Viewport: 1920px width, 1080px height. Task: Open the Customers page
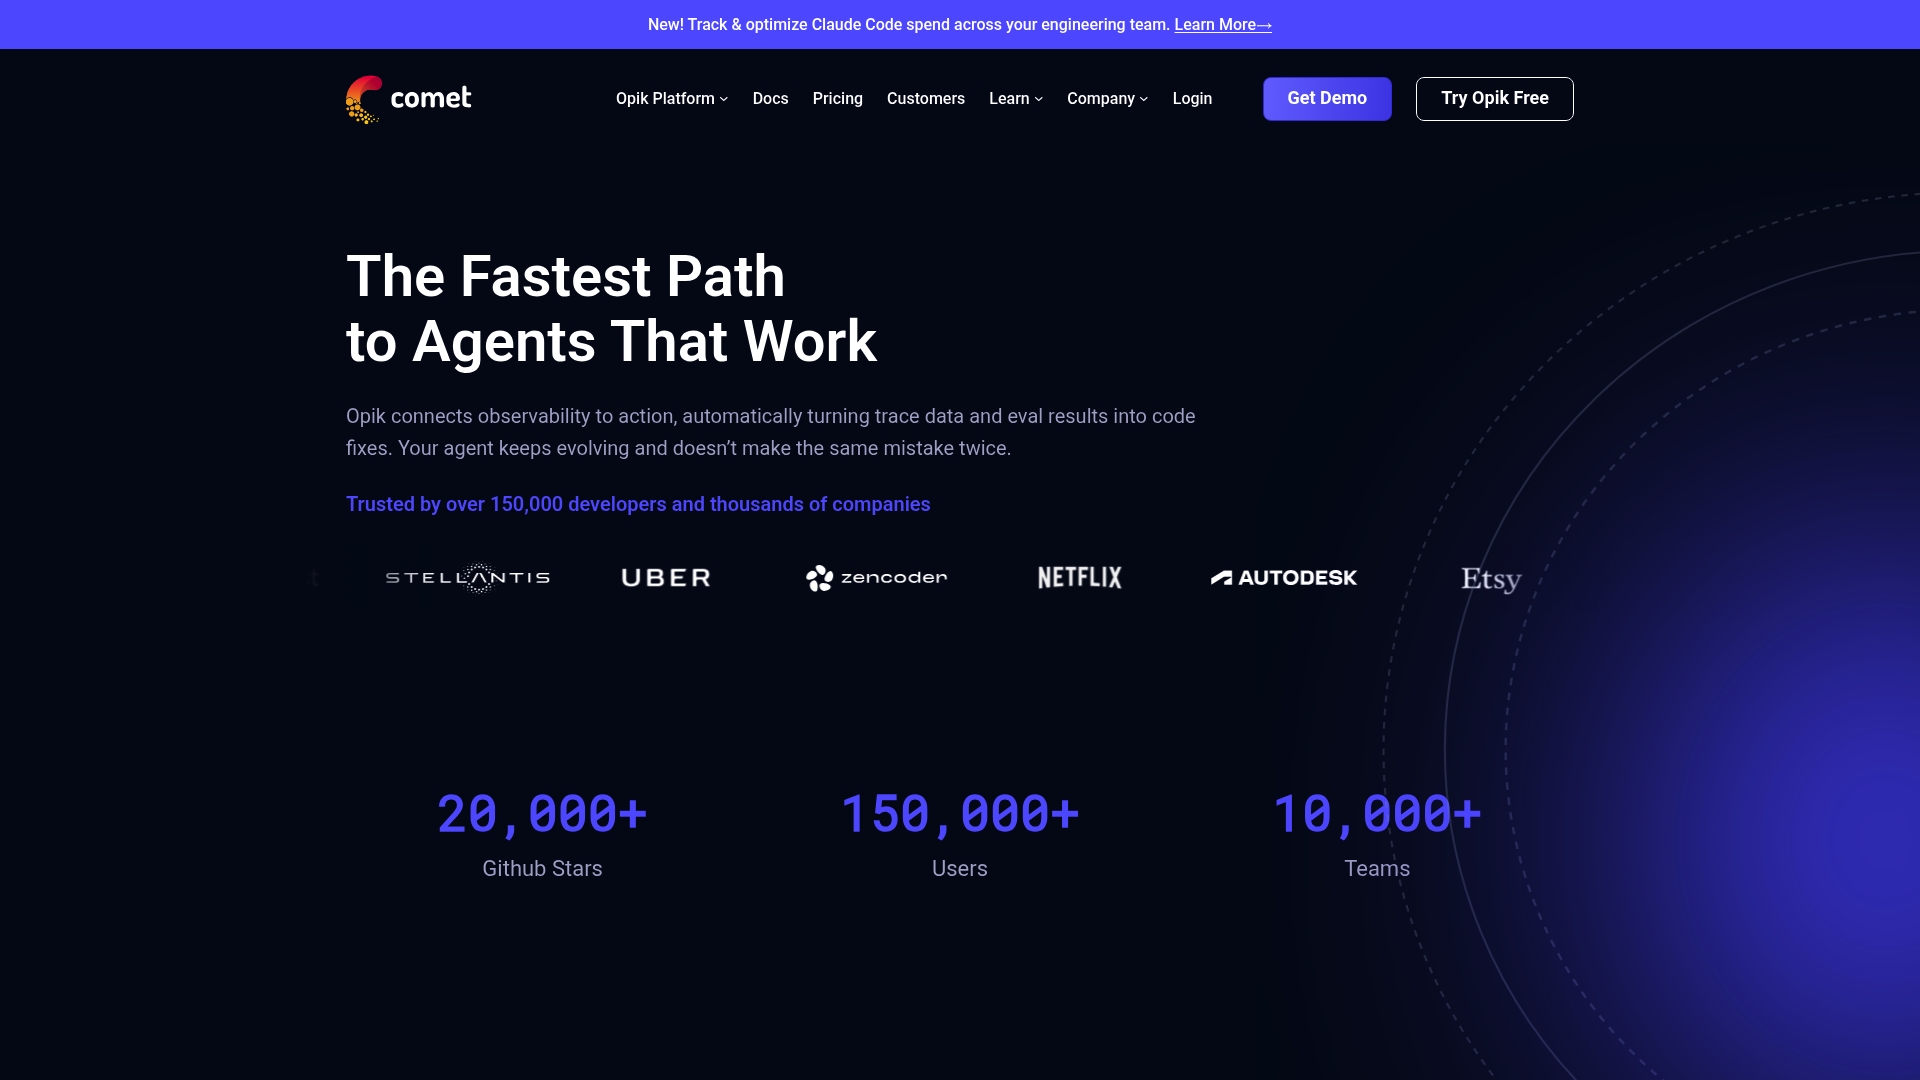point(926,99)
